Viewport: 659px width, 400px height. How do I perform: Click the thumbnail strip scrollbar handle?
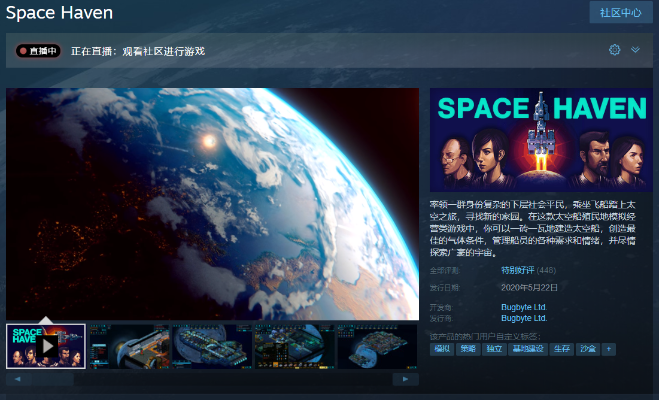pyautogui.click(x=53, y=379)
